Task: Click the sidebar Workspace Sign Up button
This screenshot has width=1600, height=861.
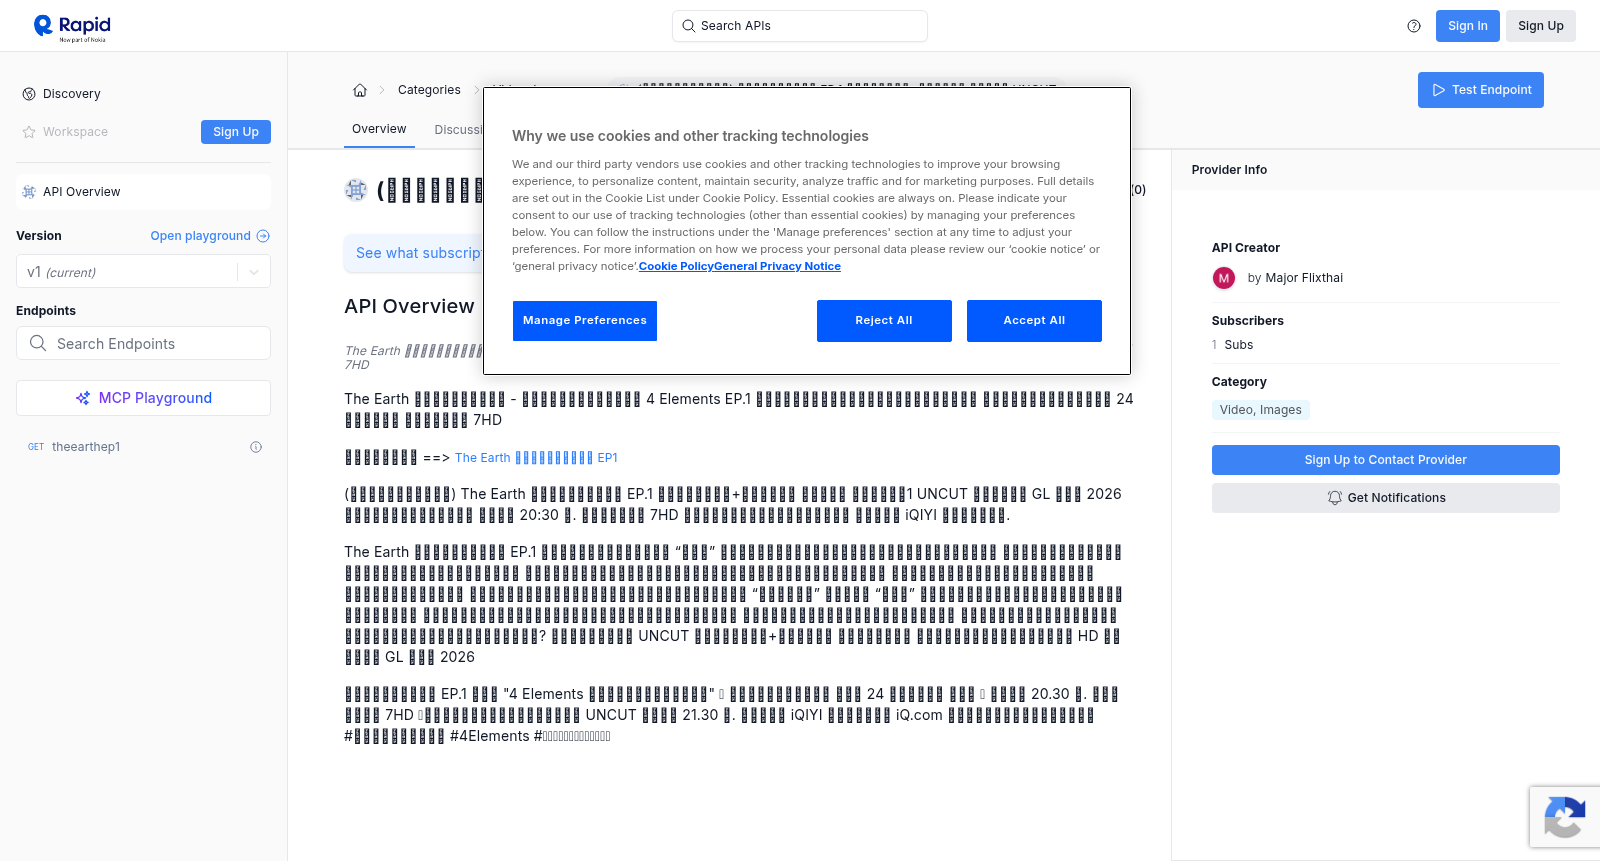Action: [236, 132]
